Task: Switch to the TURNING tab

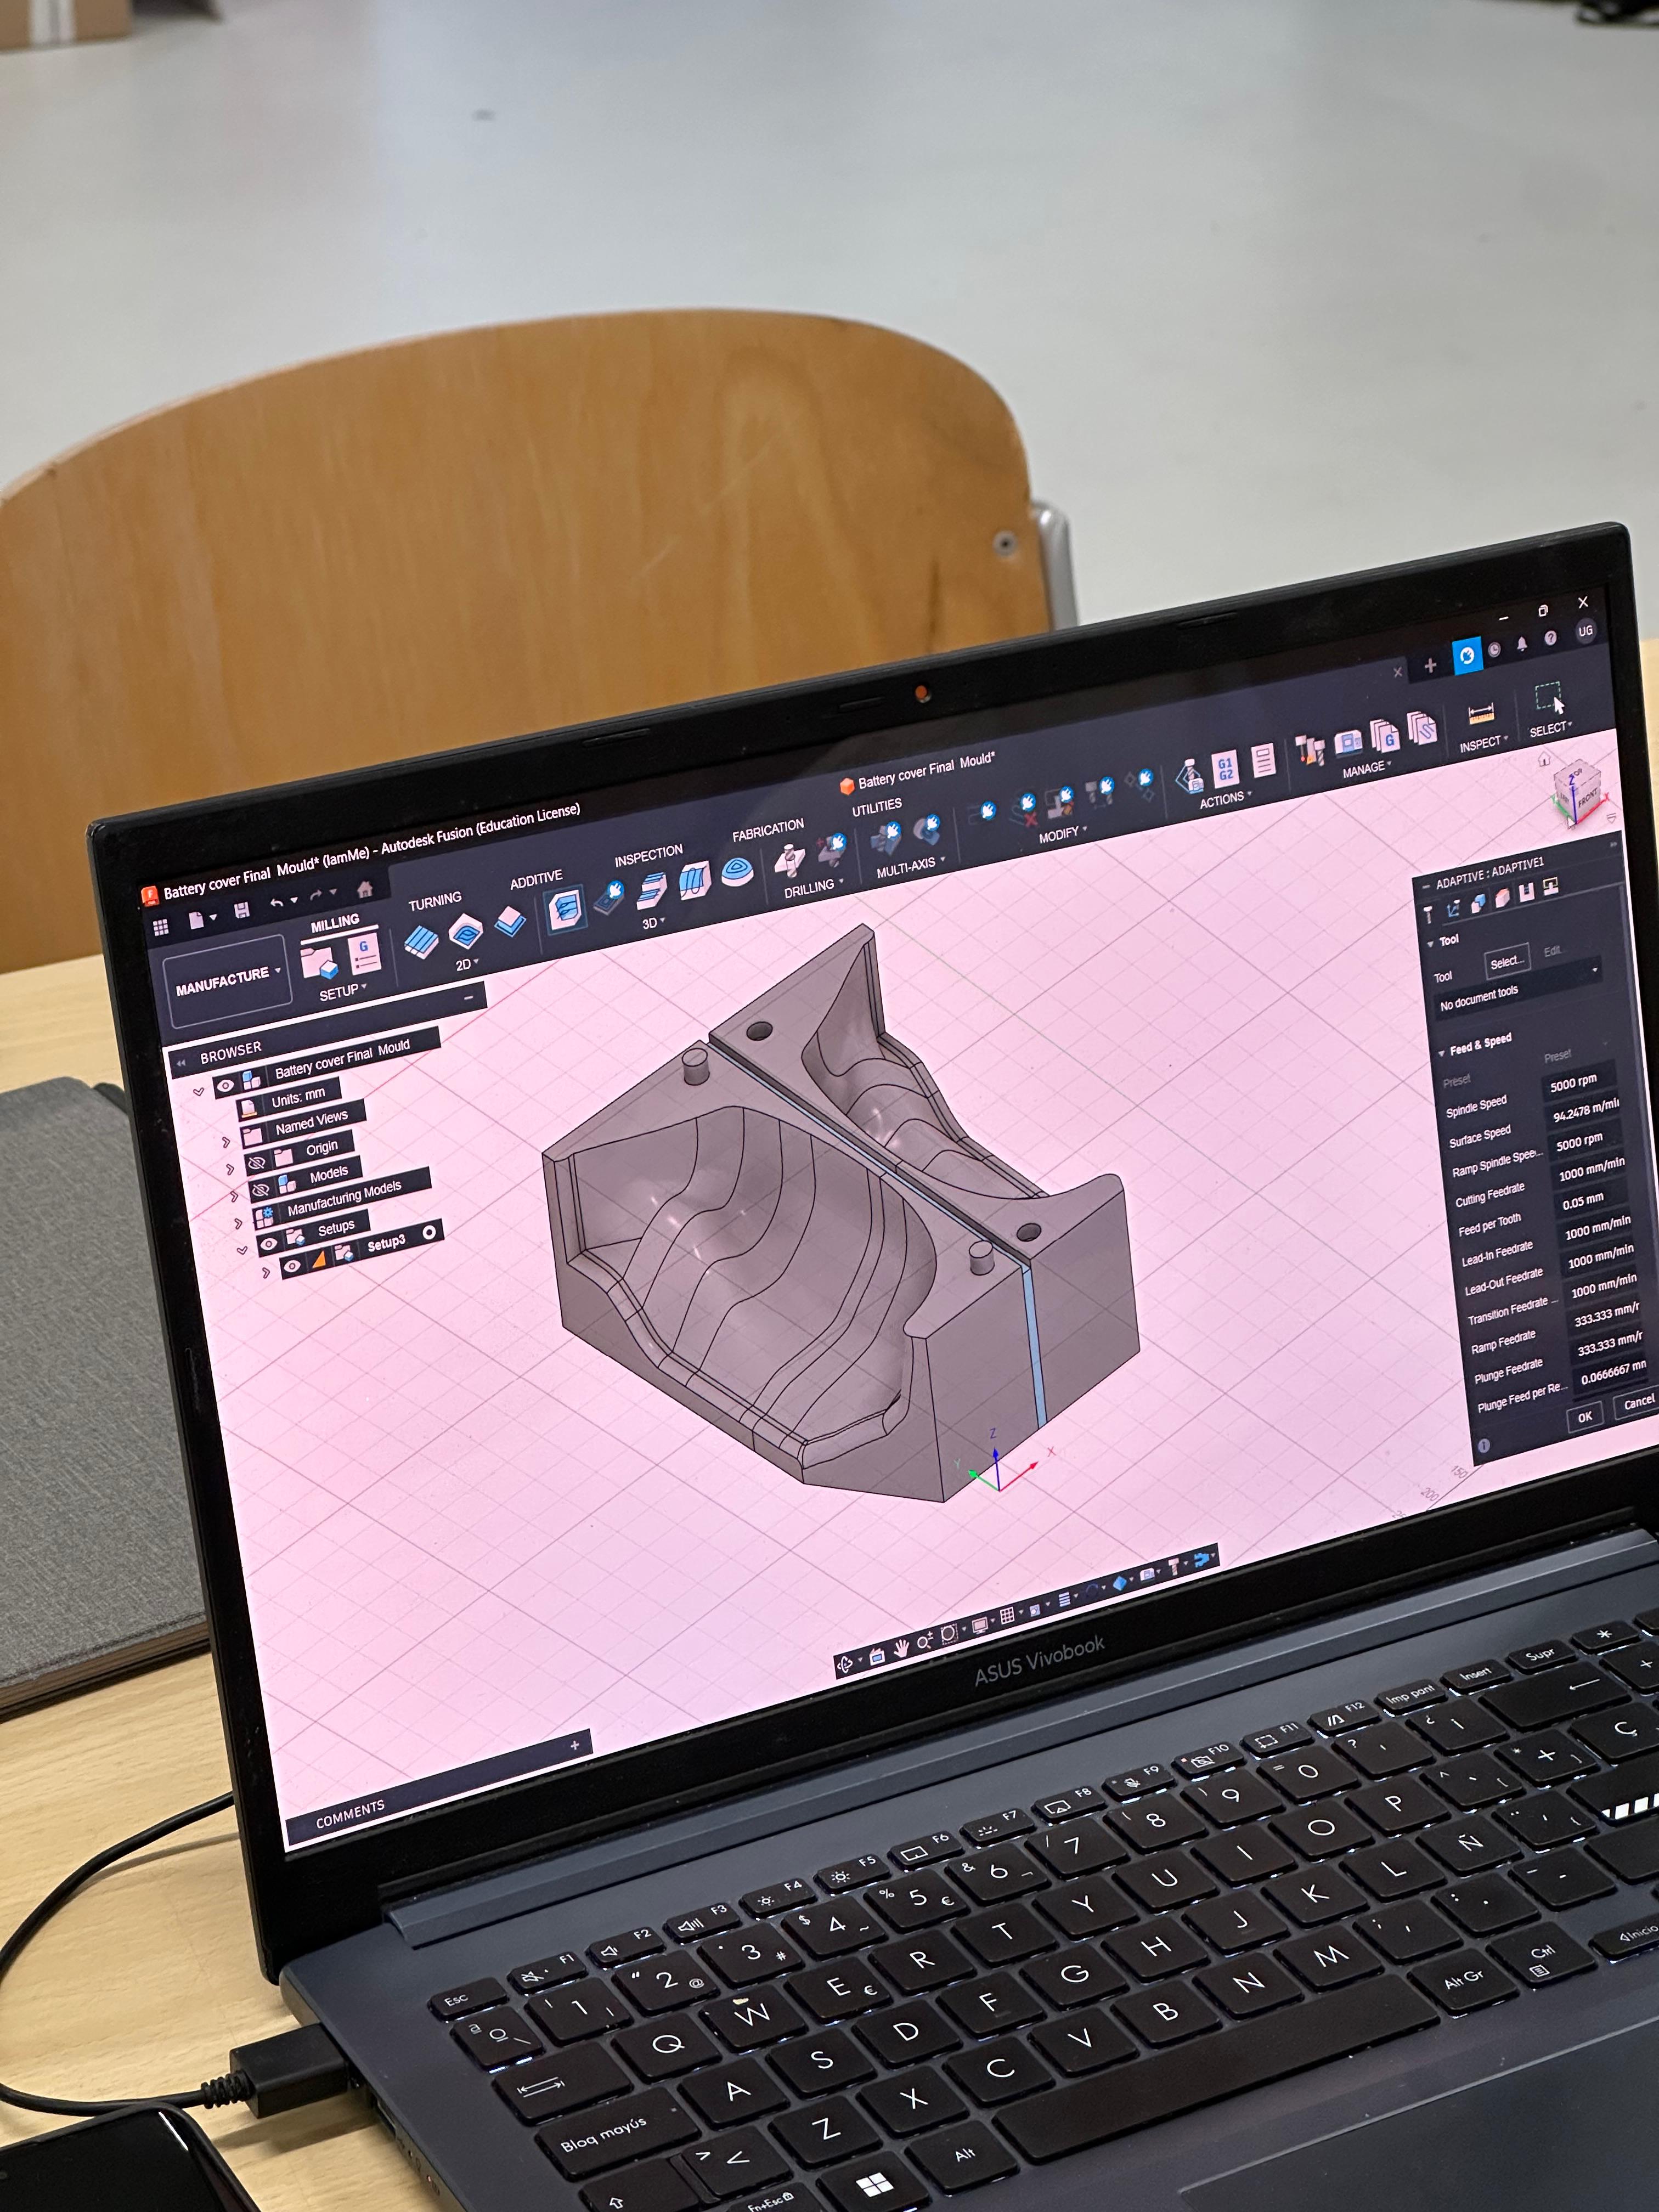Action: pos(434,901)
